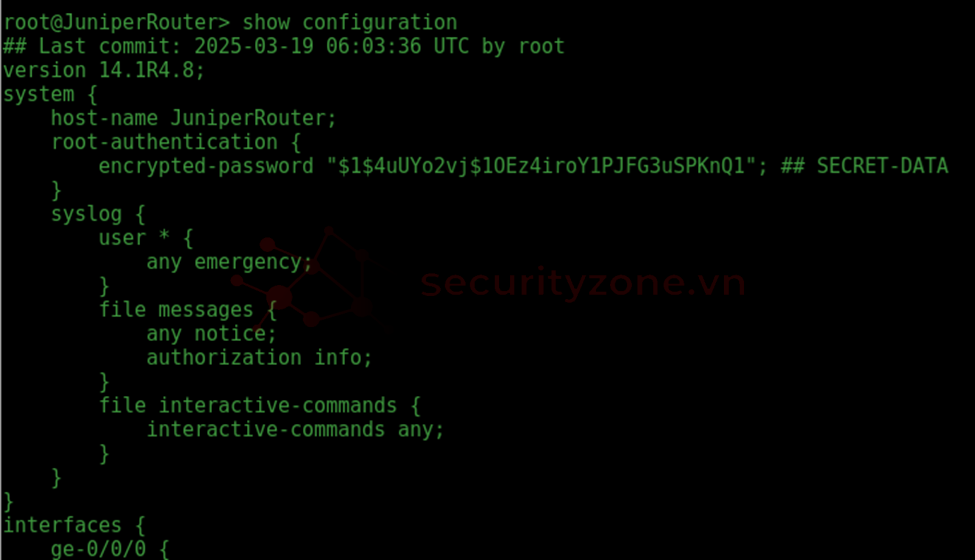The width and height of the screenshot is (975, 560).
Task: Click the 'authorization info;' statement
Action: click(259, 358)
